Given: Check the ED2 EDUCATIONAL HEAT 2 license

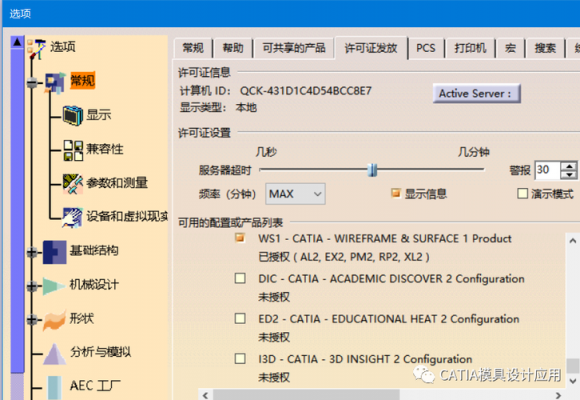Looking at the screenshot, I should click(240, 318).
